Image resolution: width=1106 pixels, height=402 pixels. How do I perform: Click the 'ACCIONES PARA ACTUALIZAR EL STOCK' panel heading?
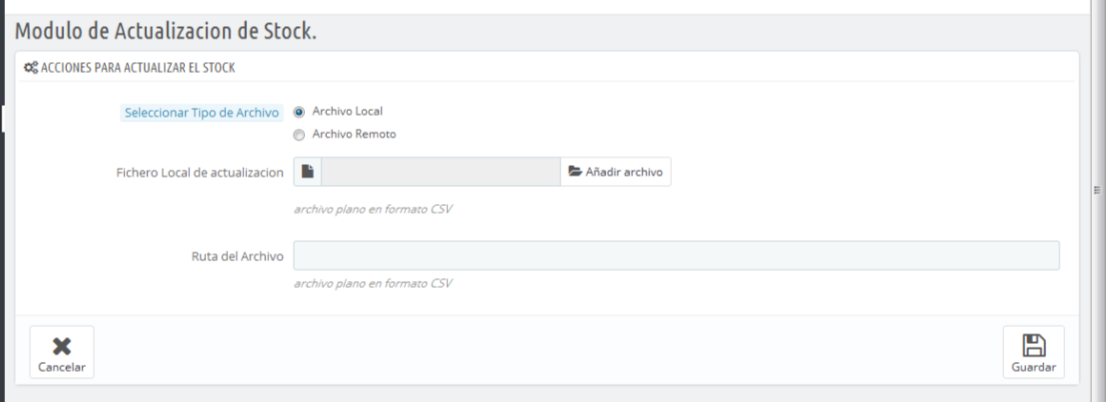138,68
